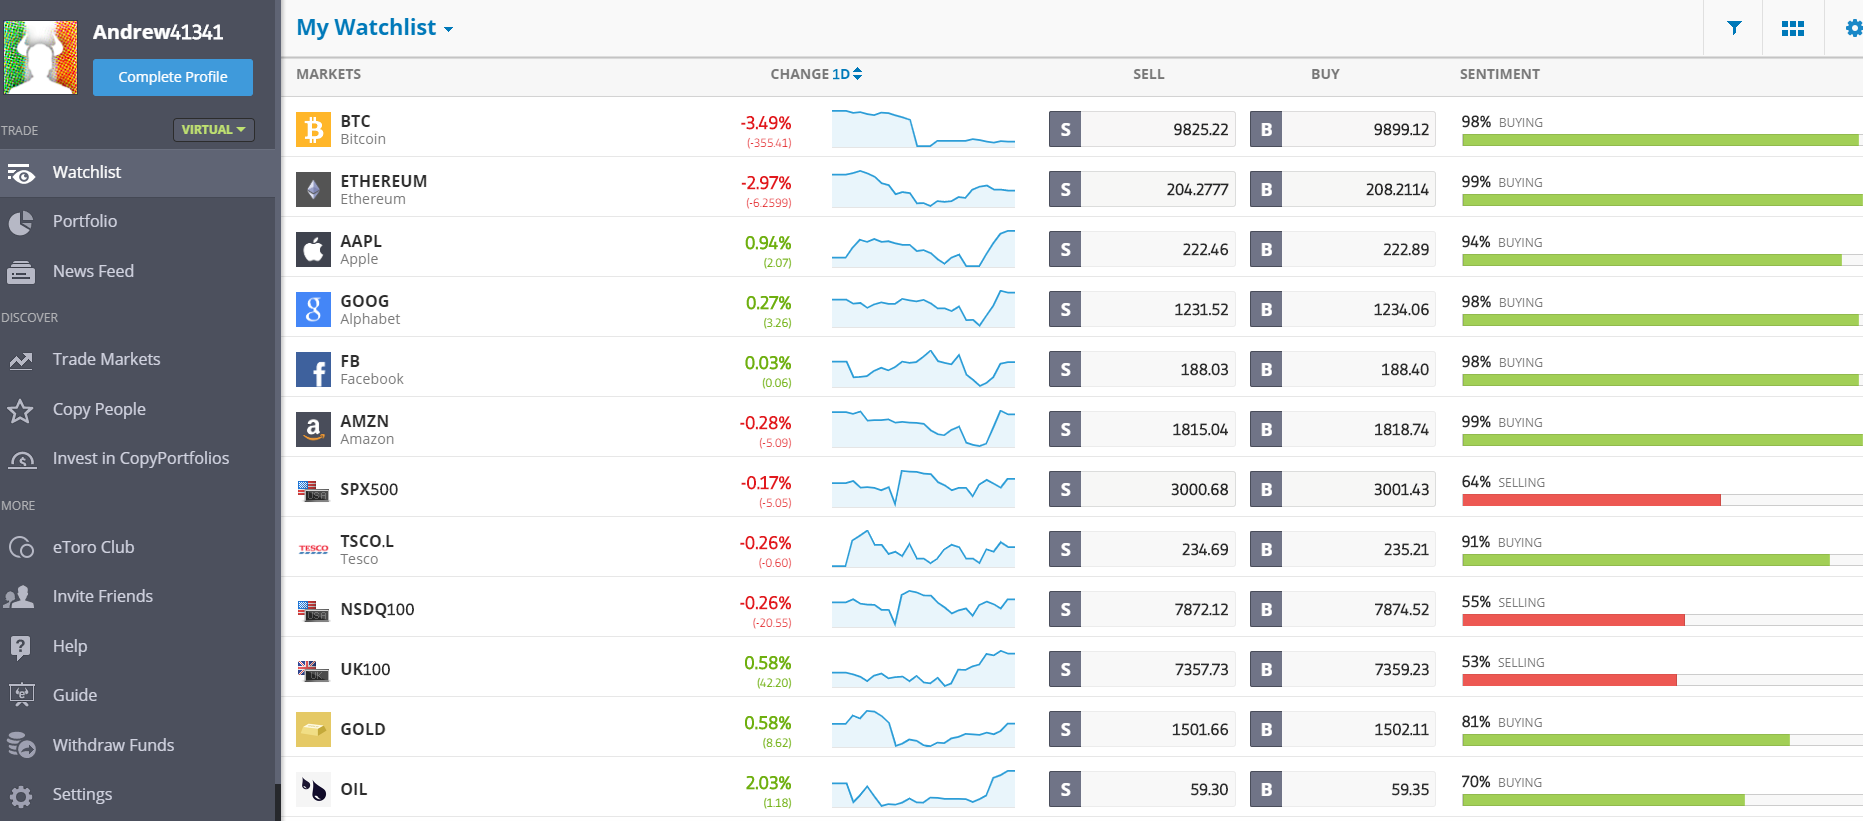Click the NSDQ100 flag icon
Viewport: 1863px width, 821px height.
tap(313, 610)
